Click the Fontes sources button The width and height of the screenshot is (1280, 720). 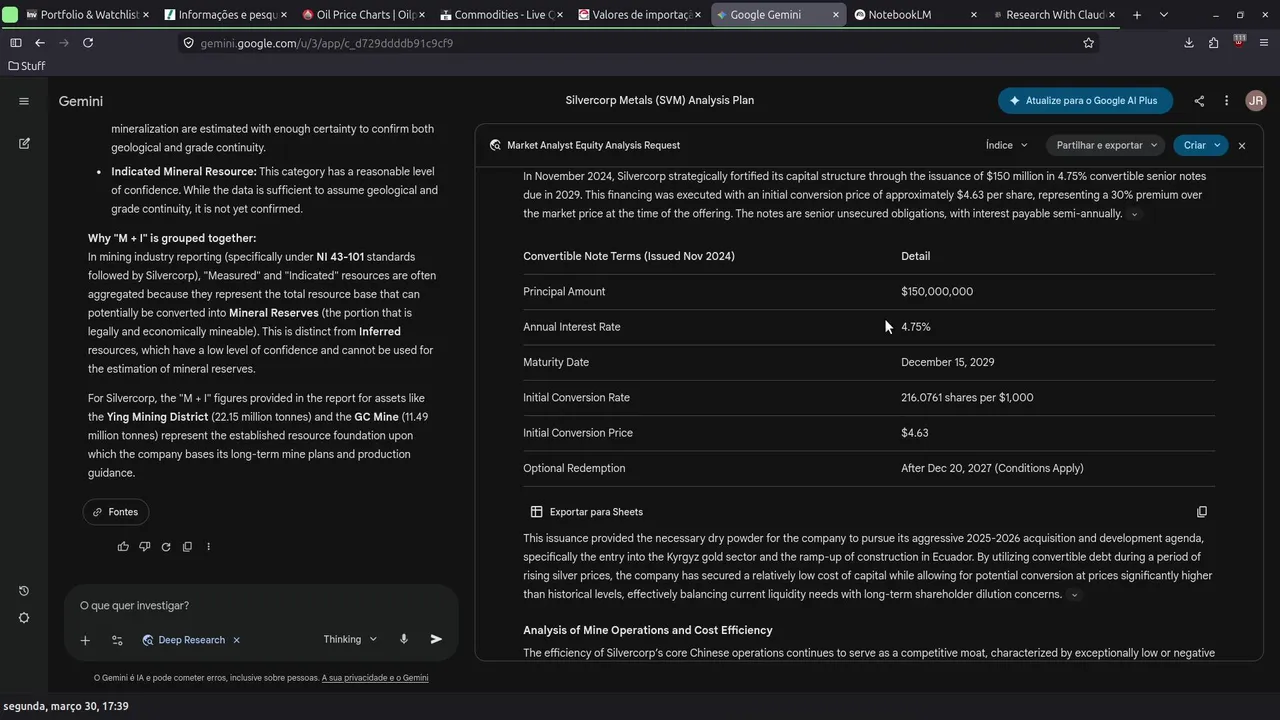[116, 512]
